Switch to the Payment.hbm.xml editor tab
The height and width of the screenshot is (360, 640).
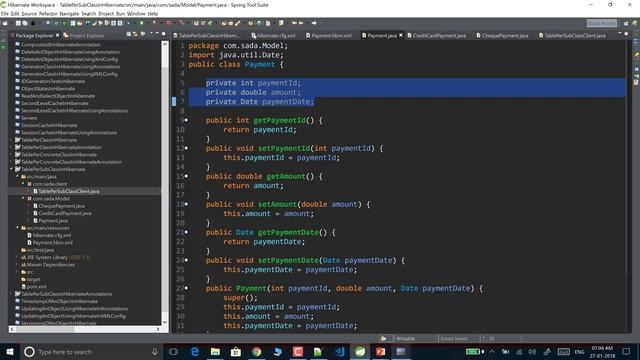tap(329, 36)
